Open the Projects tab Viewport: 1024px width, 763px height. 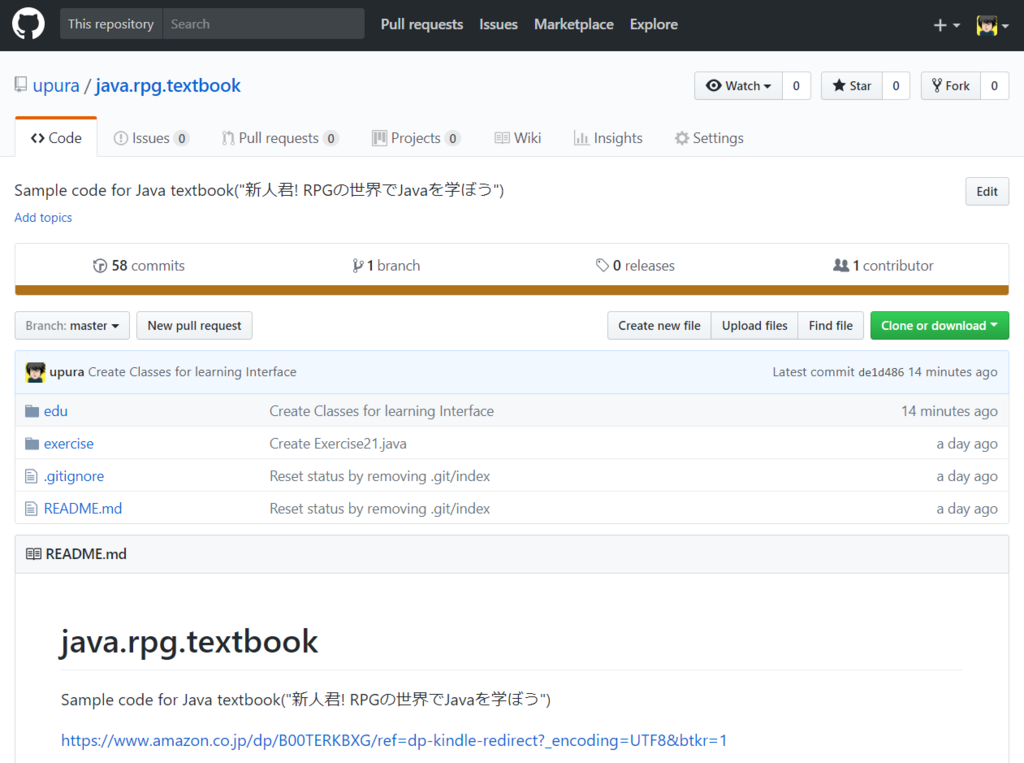point(417,138)
